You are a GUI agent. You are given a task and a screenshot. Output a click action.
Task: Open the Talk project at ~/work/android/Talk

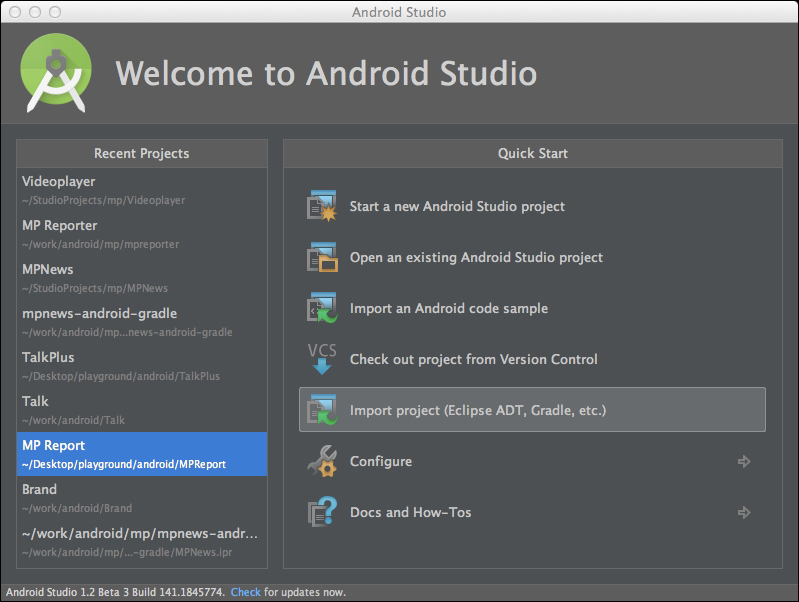(142, 410)
